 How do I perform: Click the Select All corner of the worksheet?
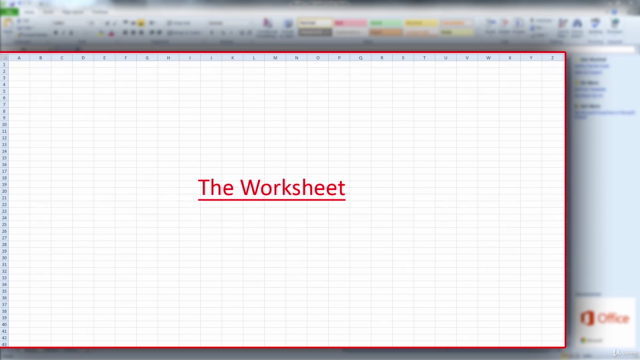tap(4, 58)
